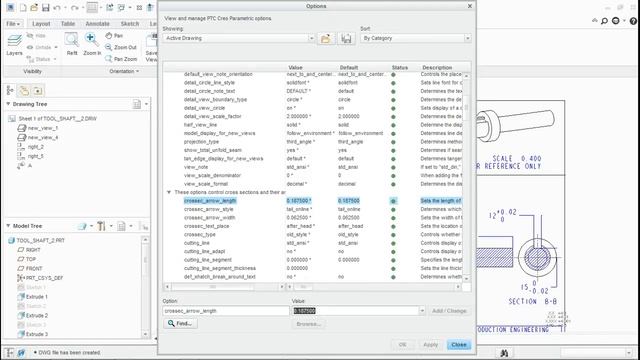
Task: Click the Refit view icon
Action: 72,44
